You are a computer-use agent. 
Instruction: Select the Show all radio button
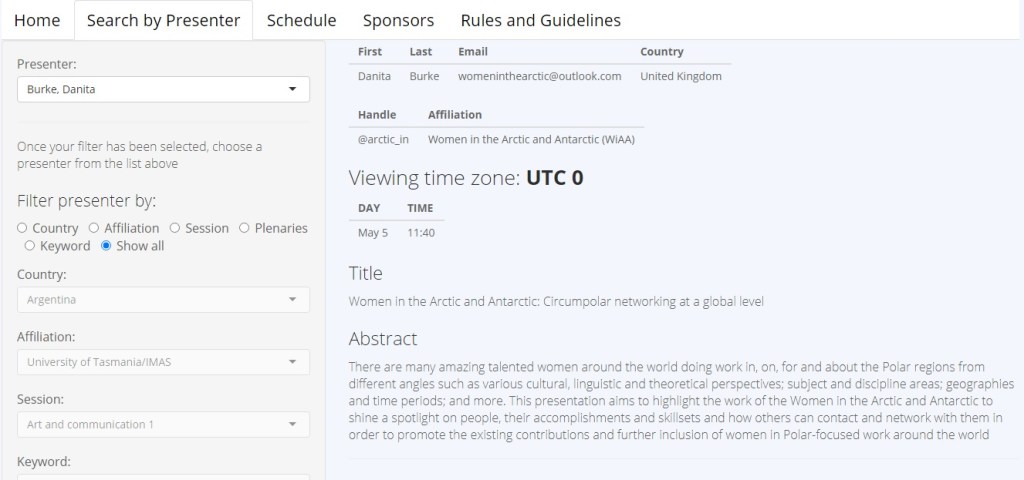click(106, 246)
